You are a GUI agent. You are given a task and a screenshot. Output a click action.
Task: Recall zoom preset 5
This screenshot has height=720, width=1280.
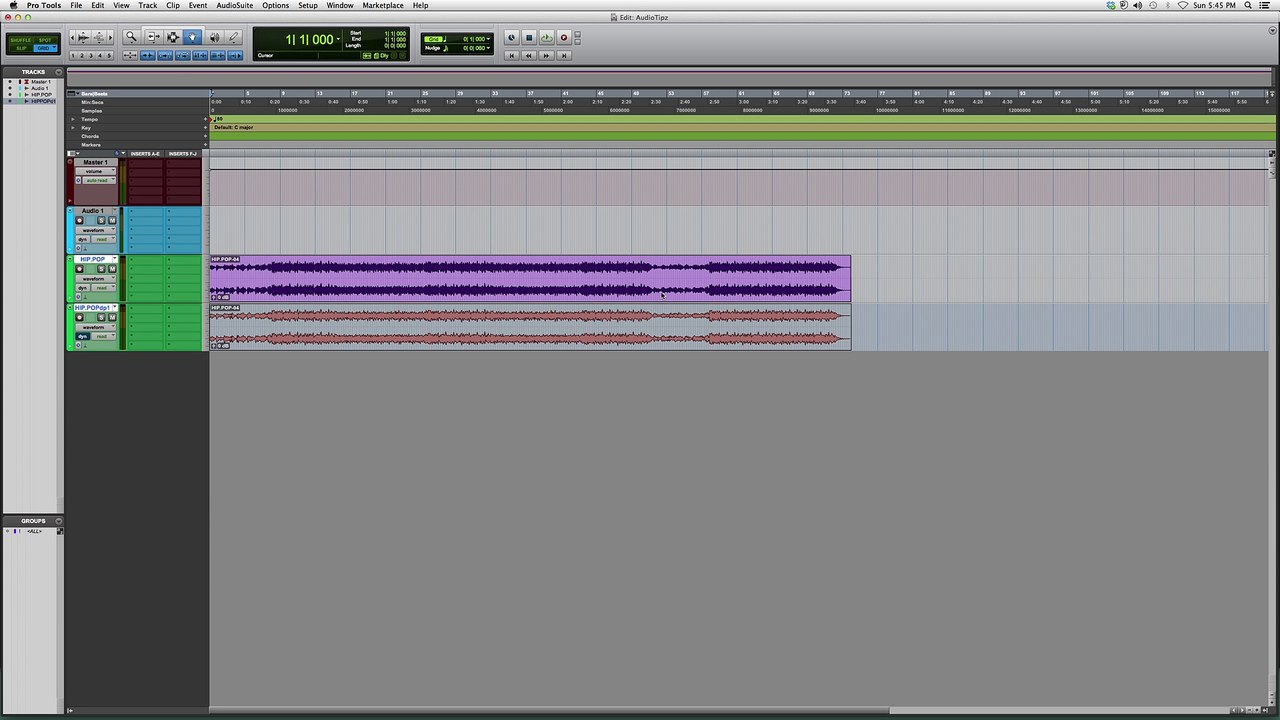(109, 55)
